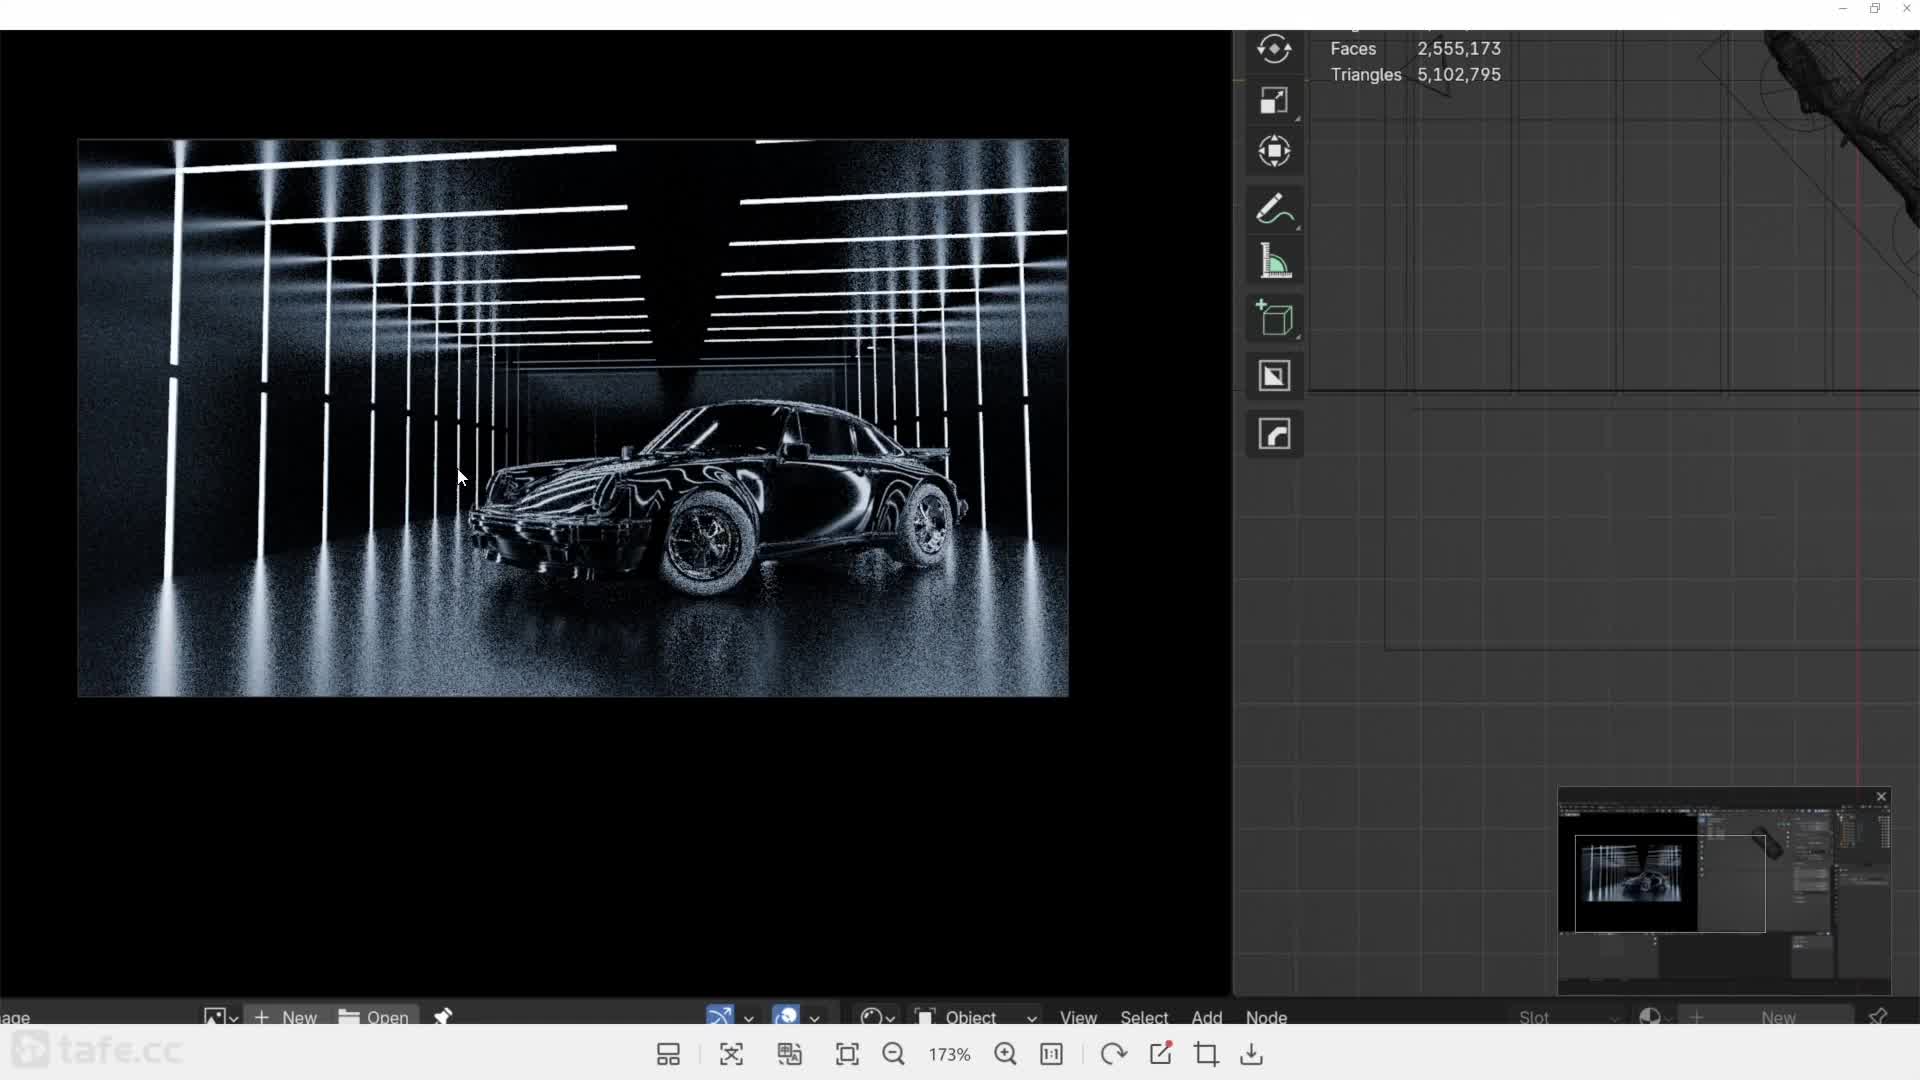Select the Inset Faces tool
This screenshot has width=1920, height=1080.
coord(1274,377)
